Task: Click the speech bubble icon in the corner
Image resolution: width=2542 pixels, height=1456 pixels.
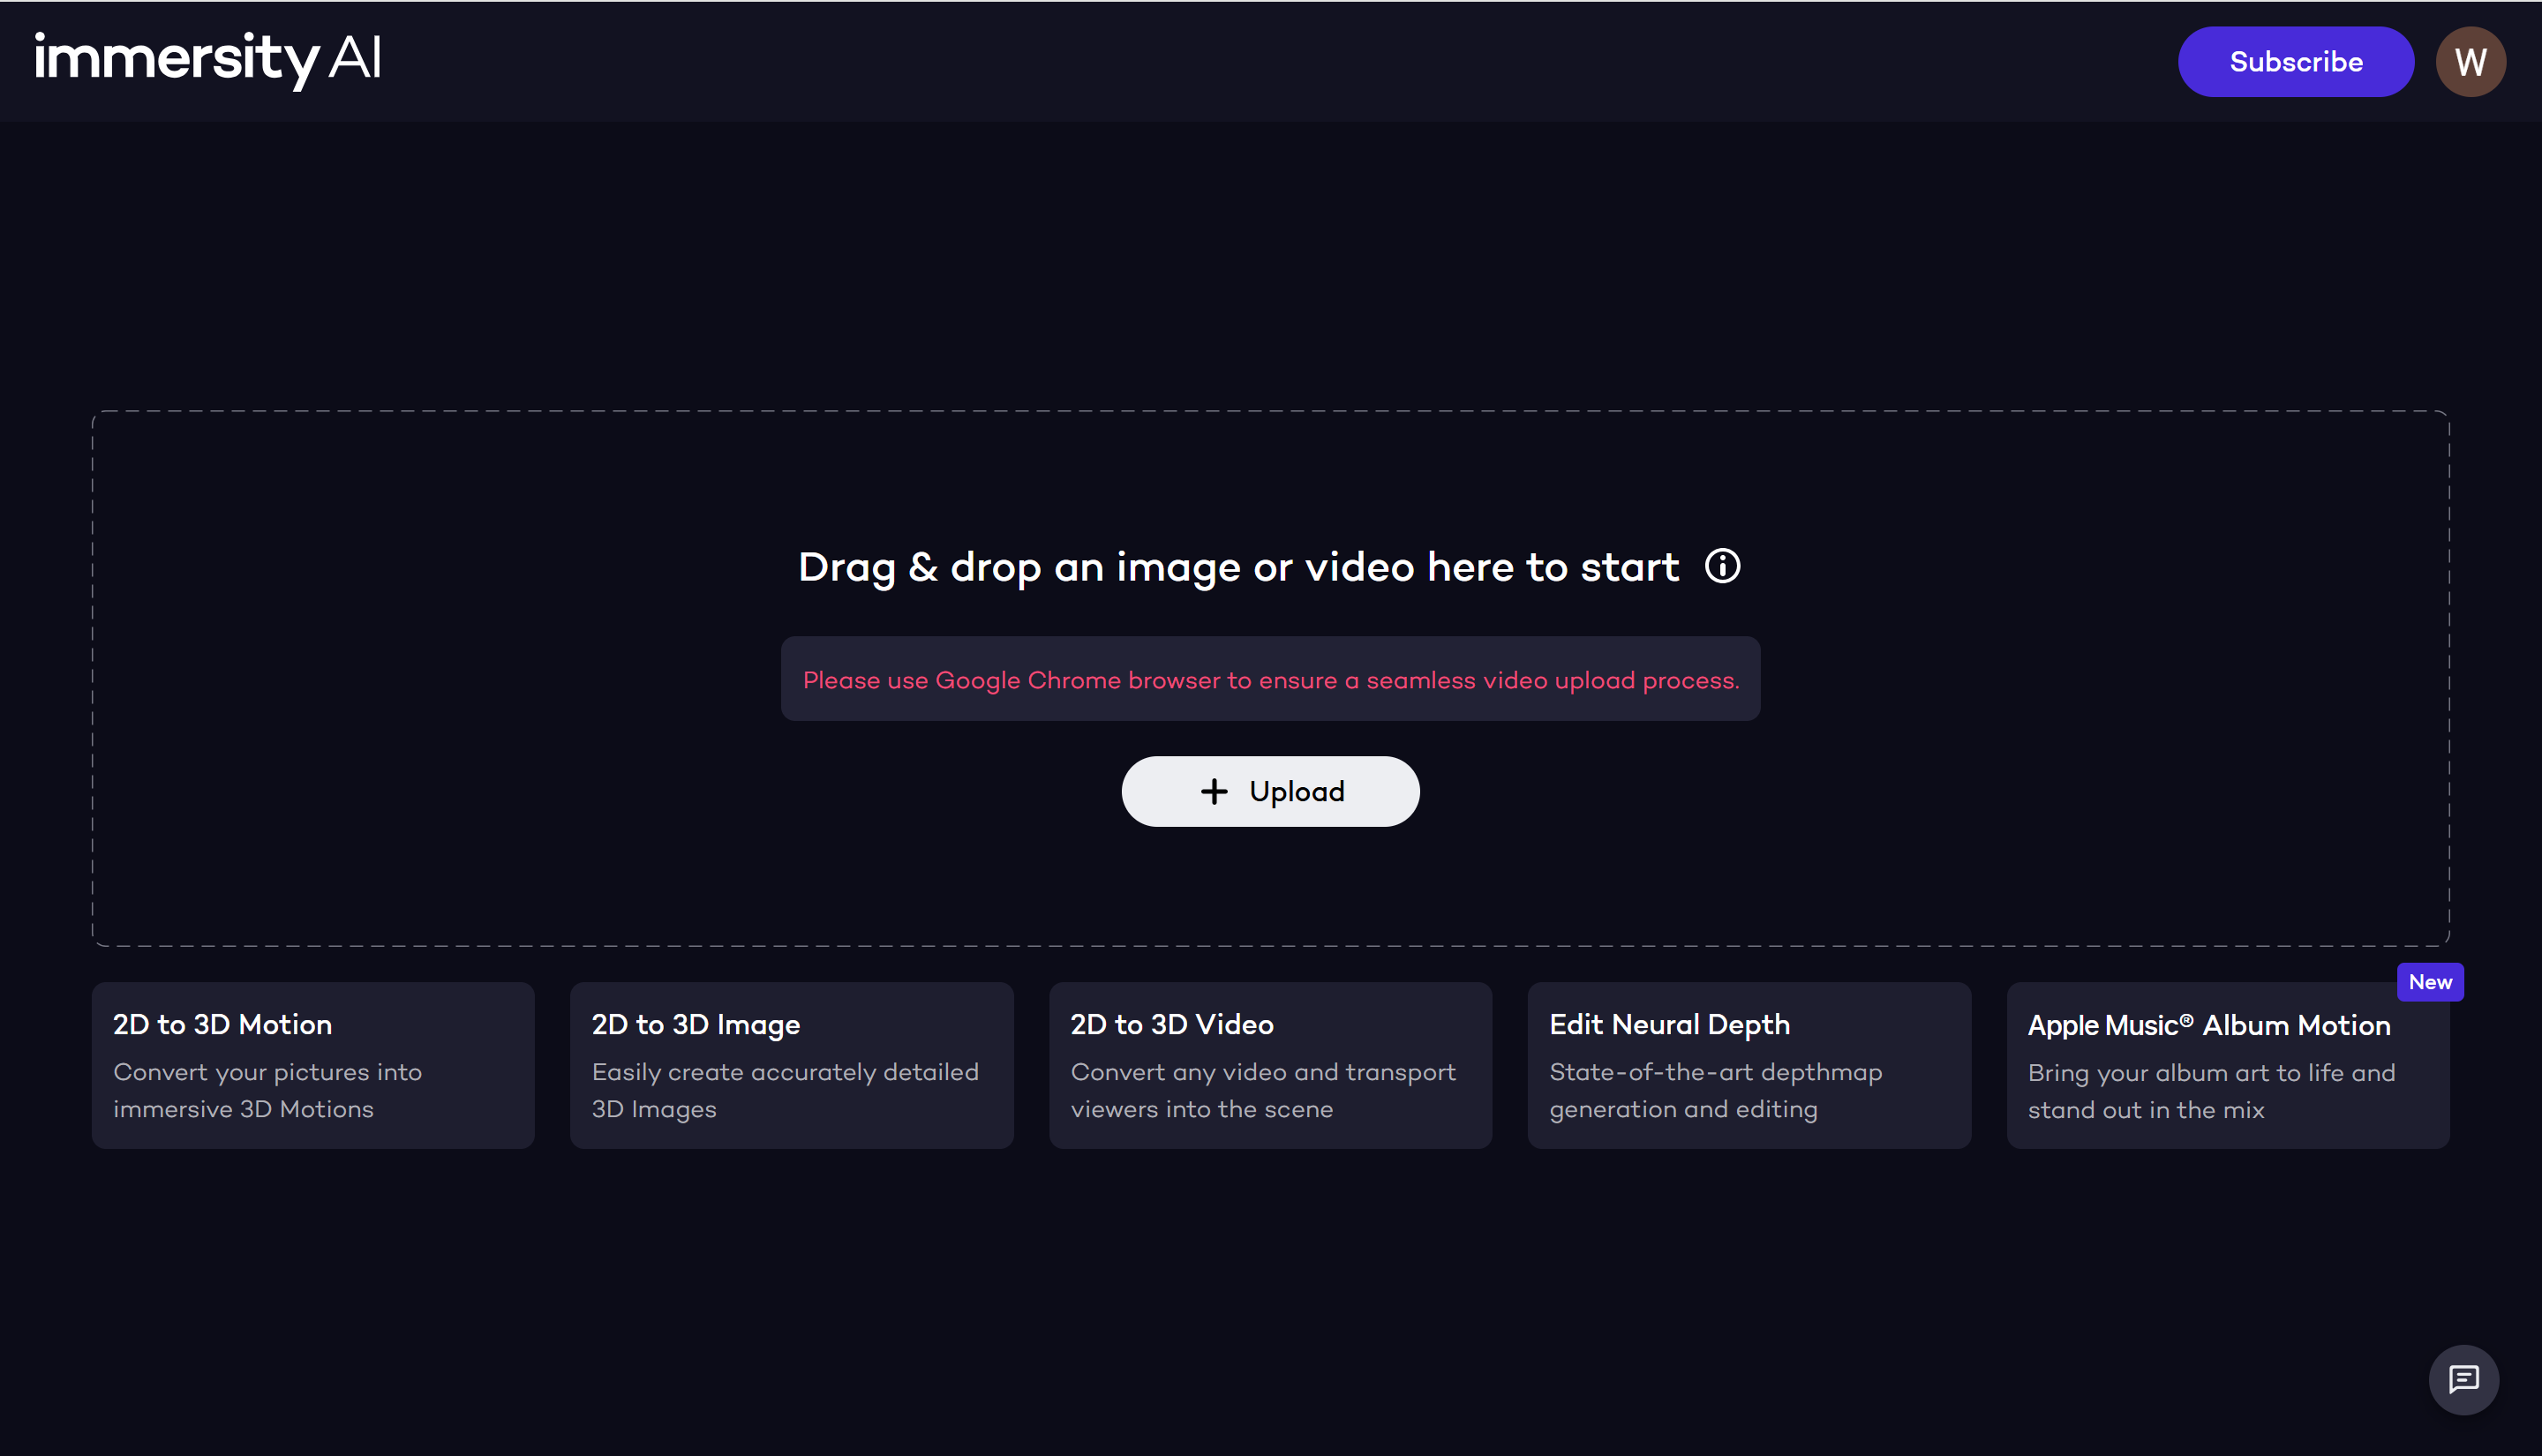Action: point(2464,1380)
